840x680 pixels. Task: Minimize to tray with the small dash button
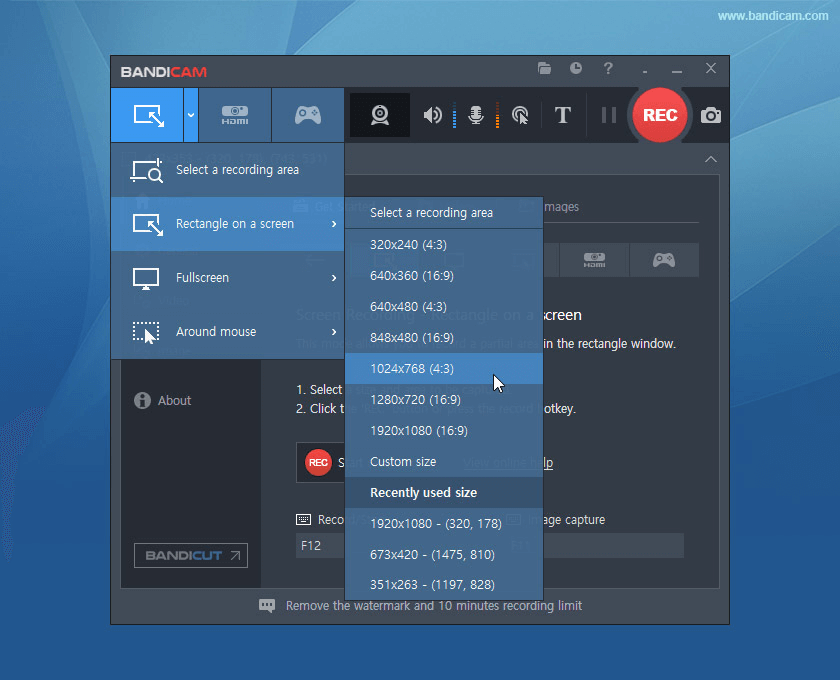(645, 72)
